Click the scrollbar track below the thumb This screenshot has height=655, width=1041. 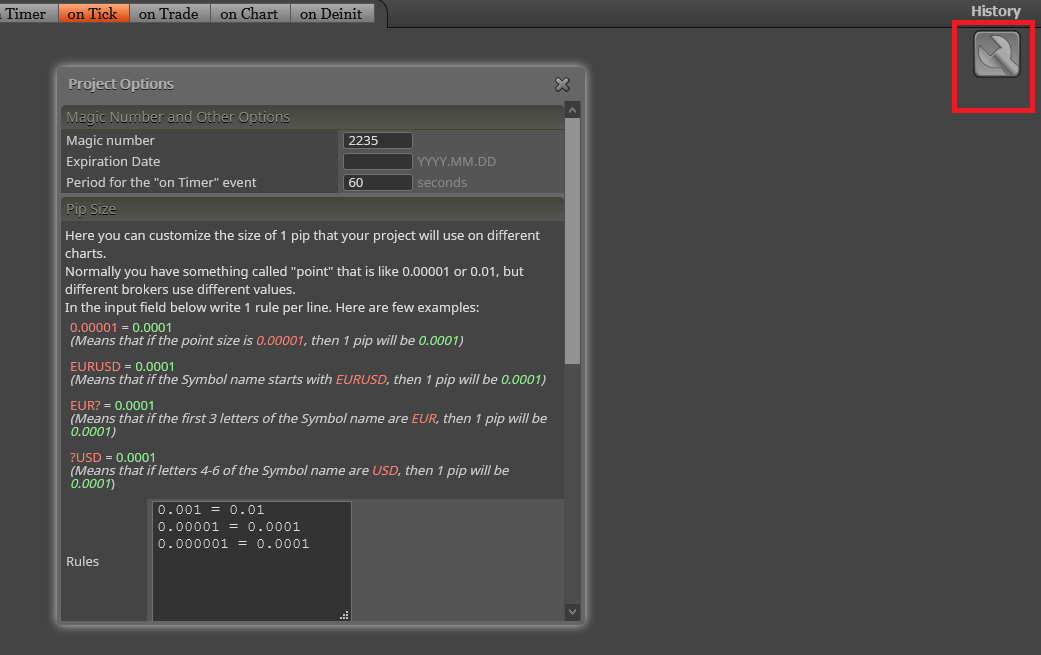click(x=572, y=483)
